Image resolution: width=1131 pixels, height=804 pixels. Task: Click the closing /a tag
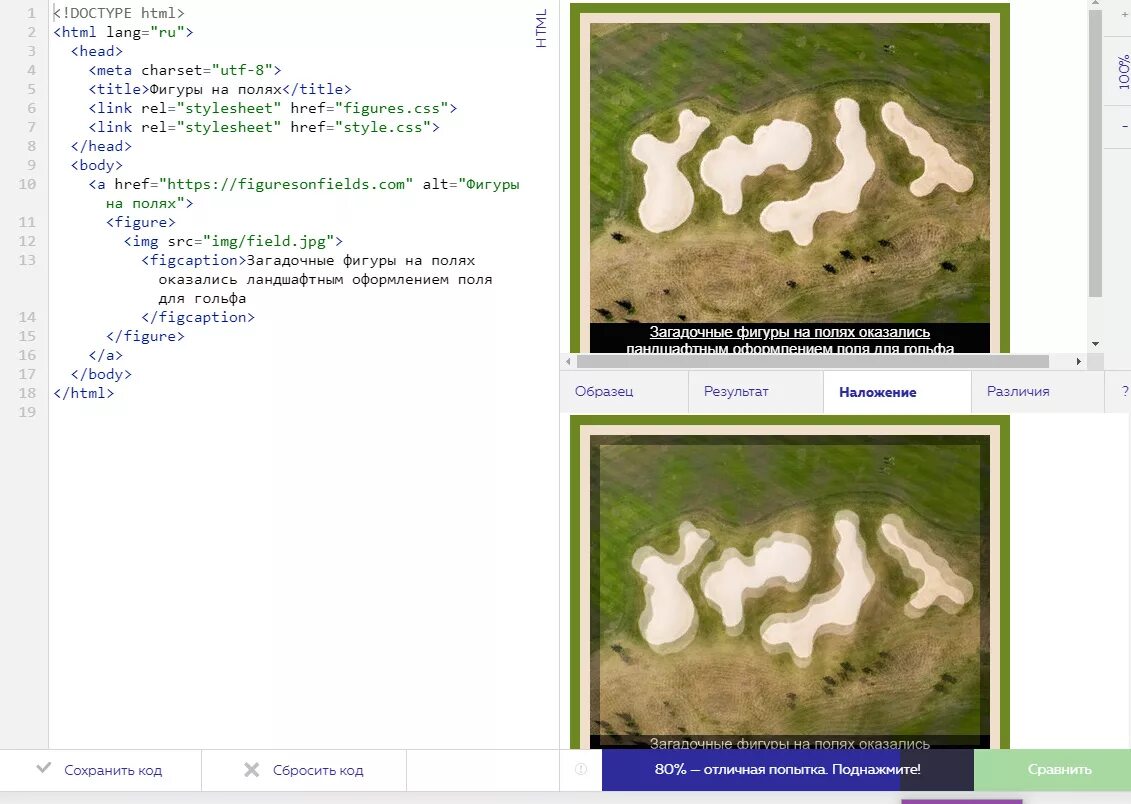(x=106, y=355)
